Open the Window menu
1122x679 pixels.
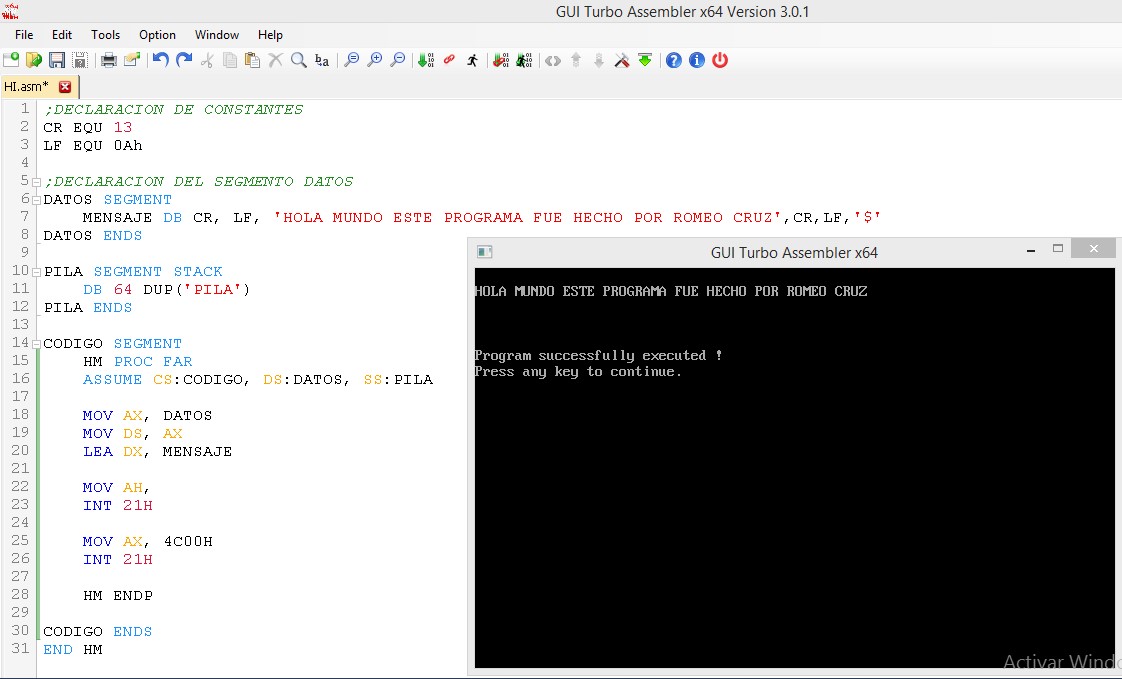pyautogui.click(x=216, y=35)
